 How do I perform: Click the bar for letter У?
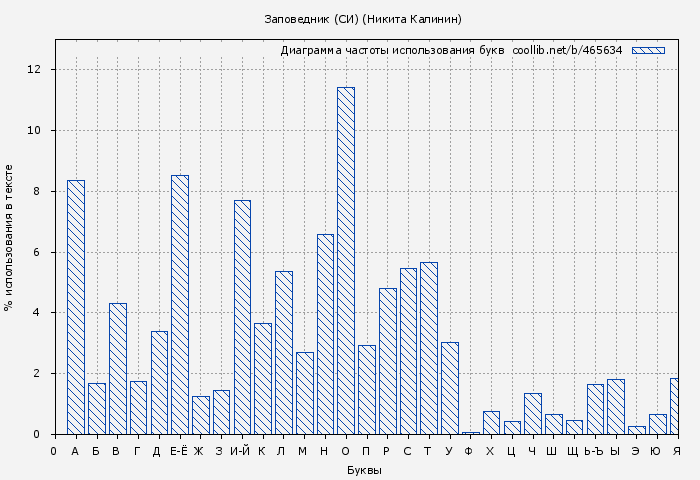(450, 388)
